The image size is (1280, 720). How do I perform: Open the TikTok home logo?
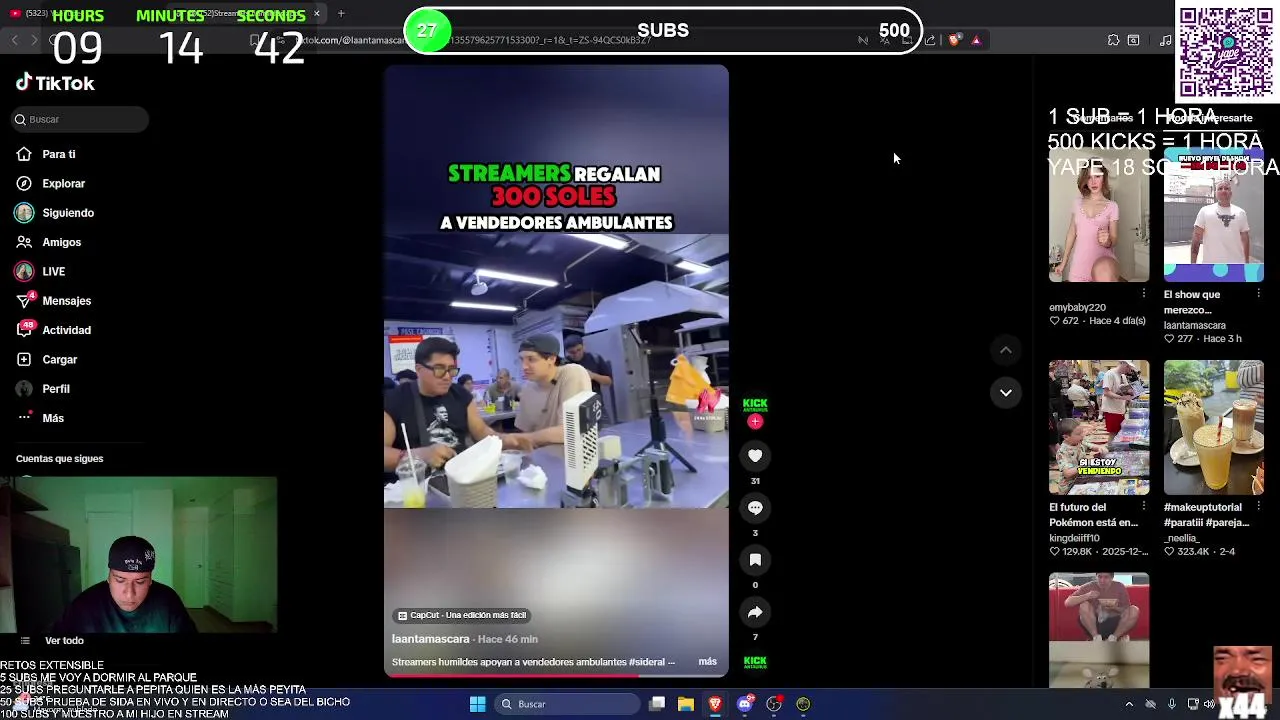(55, 83)
